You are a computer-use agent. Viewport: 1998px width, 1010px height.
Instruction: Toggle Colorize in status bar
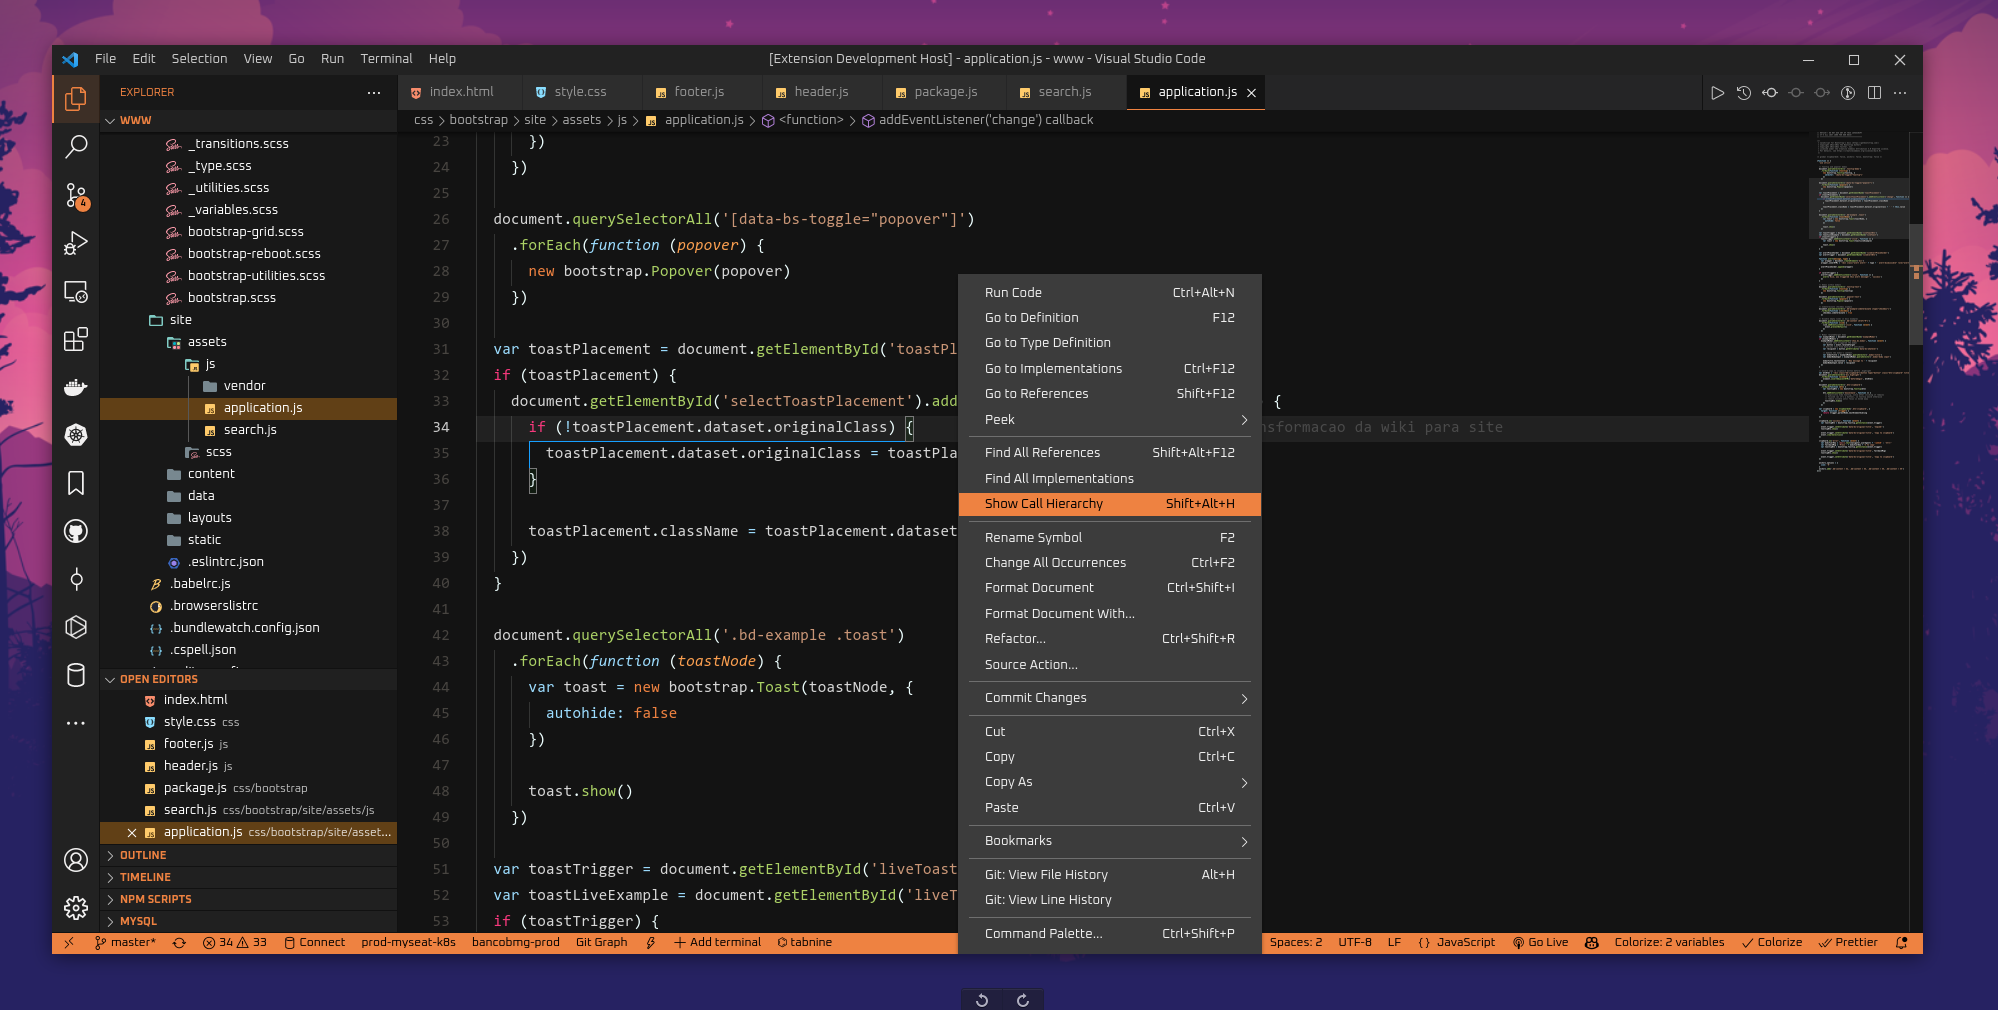point(1772,942)
